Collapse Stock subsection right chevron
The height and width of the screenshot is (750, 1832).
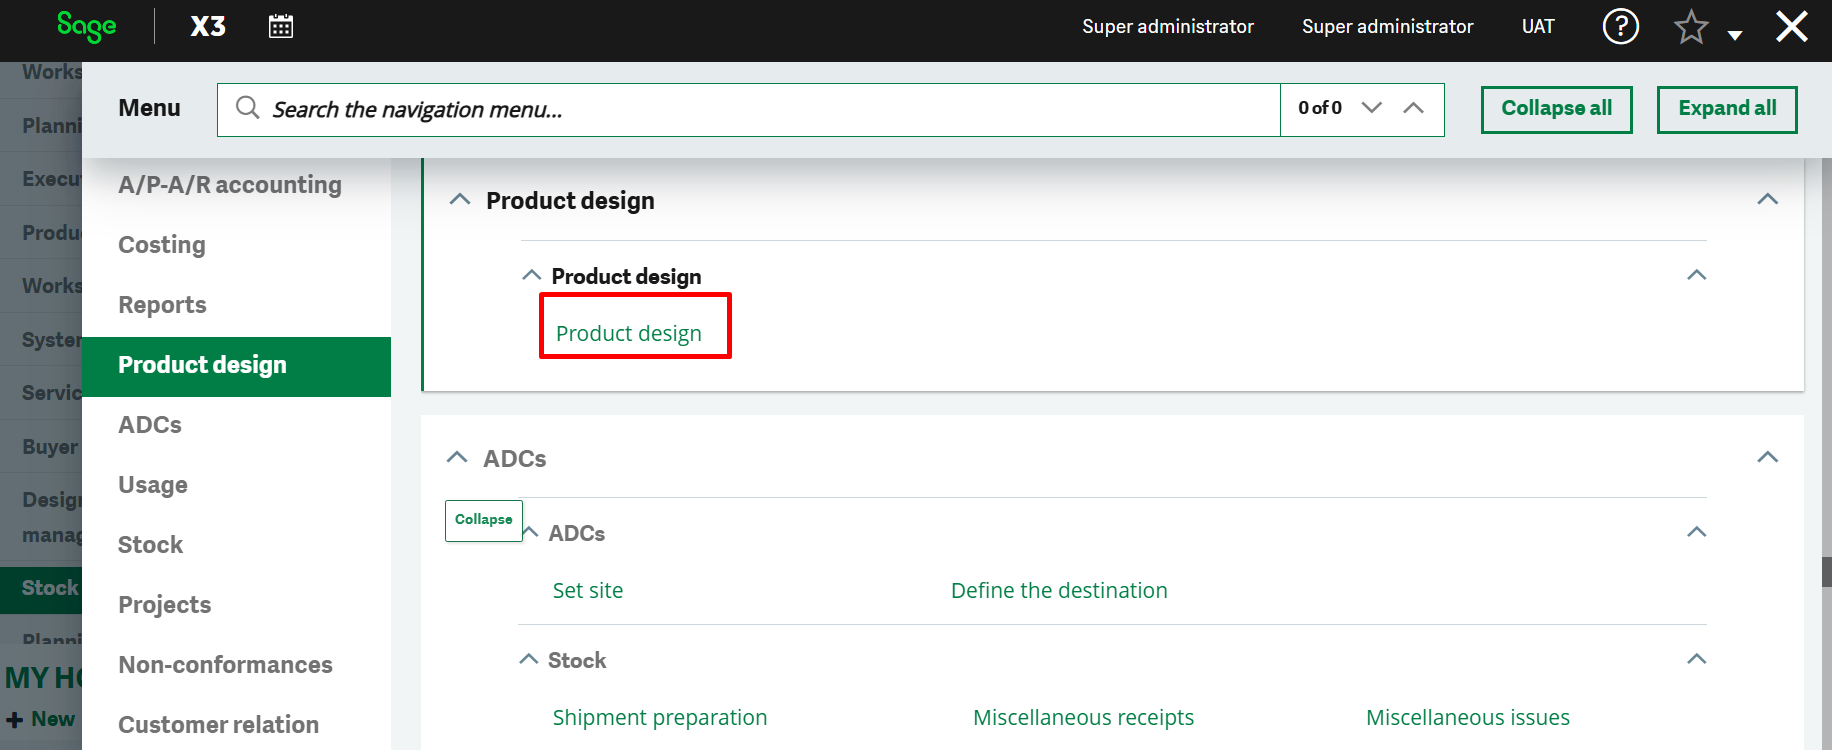[x=1696, y=659]
